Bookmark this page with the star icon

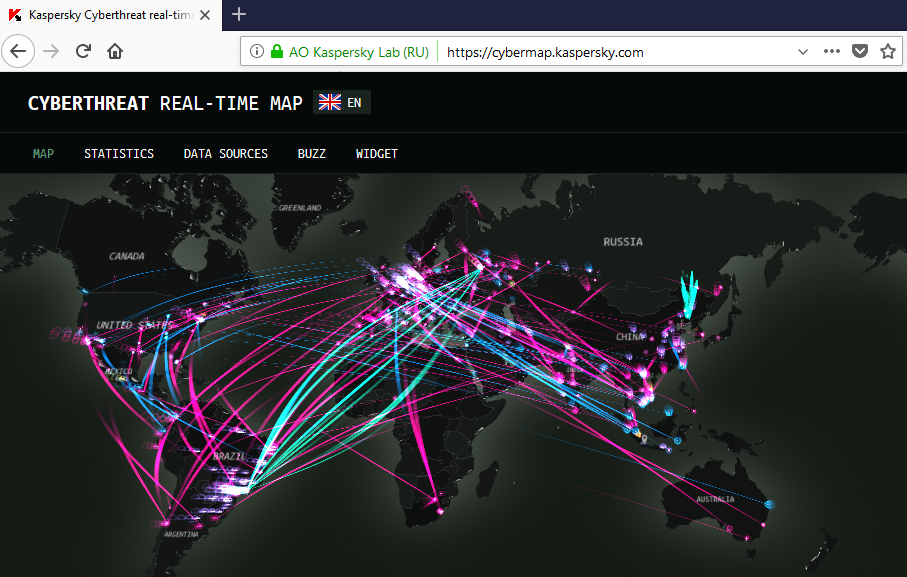click(x=887, y=52)
